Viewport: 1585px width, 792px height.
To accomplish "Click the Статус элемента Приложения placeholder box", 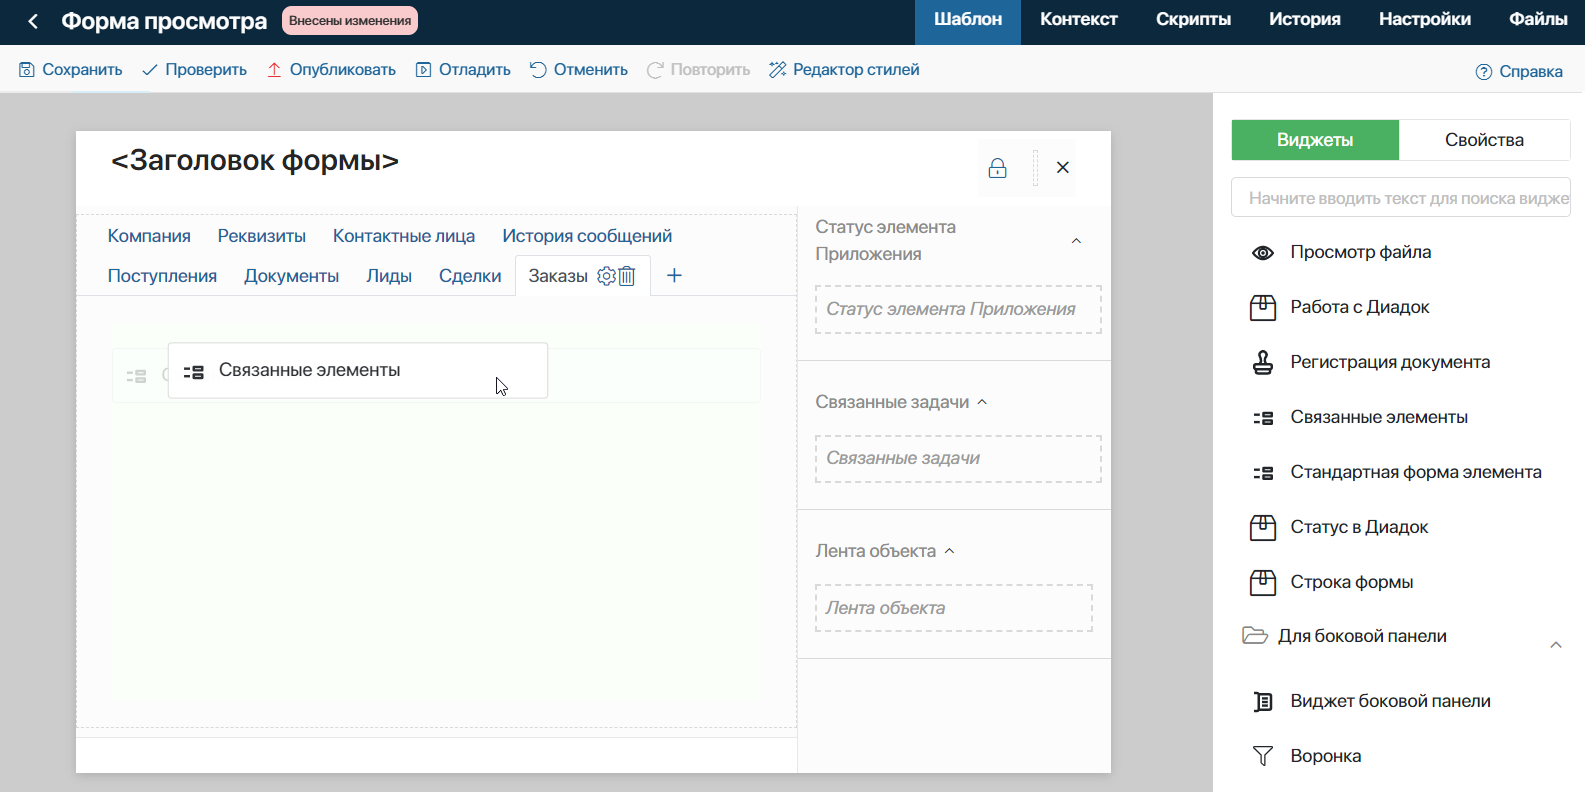I will coord(958,309).
